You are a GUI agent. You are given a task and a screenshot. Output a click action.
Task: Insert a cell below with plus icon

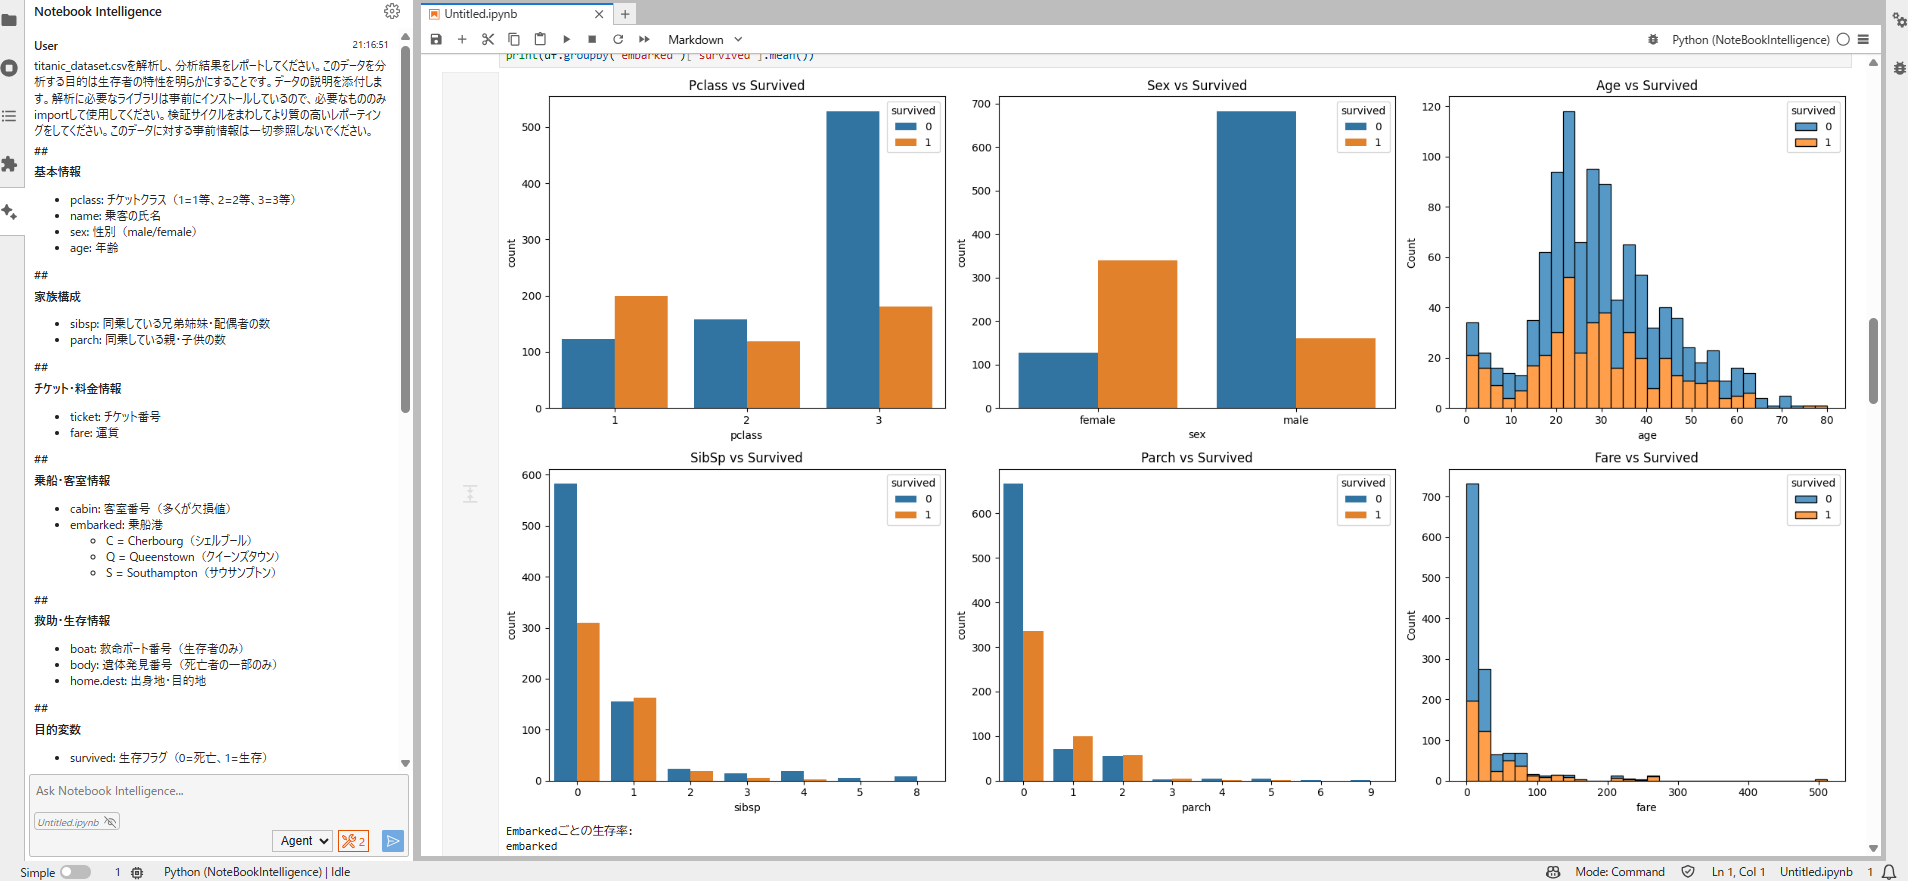tap(462, 39)
